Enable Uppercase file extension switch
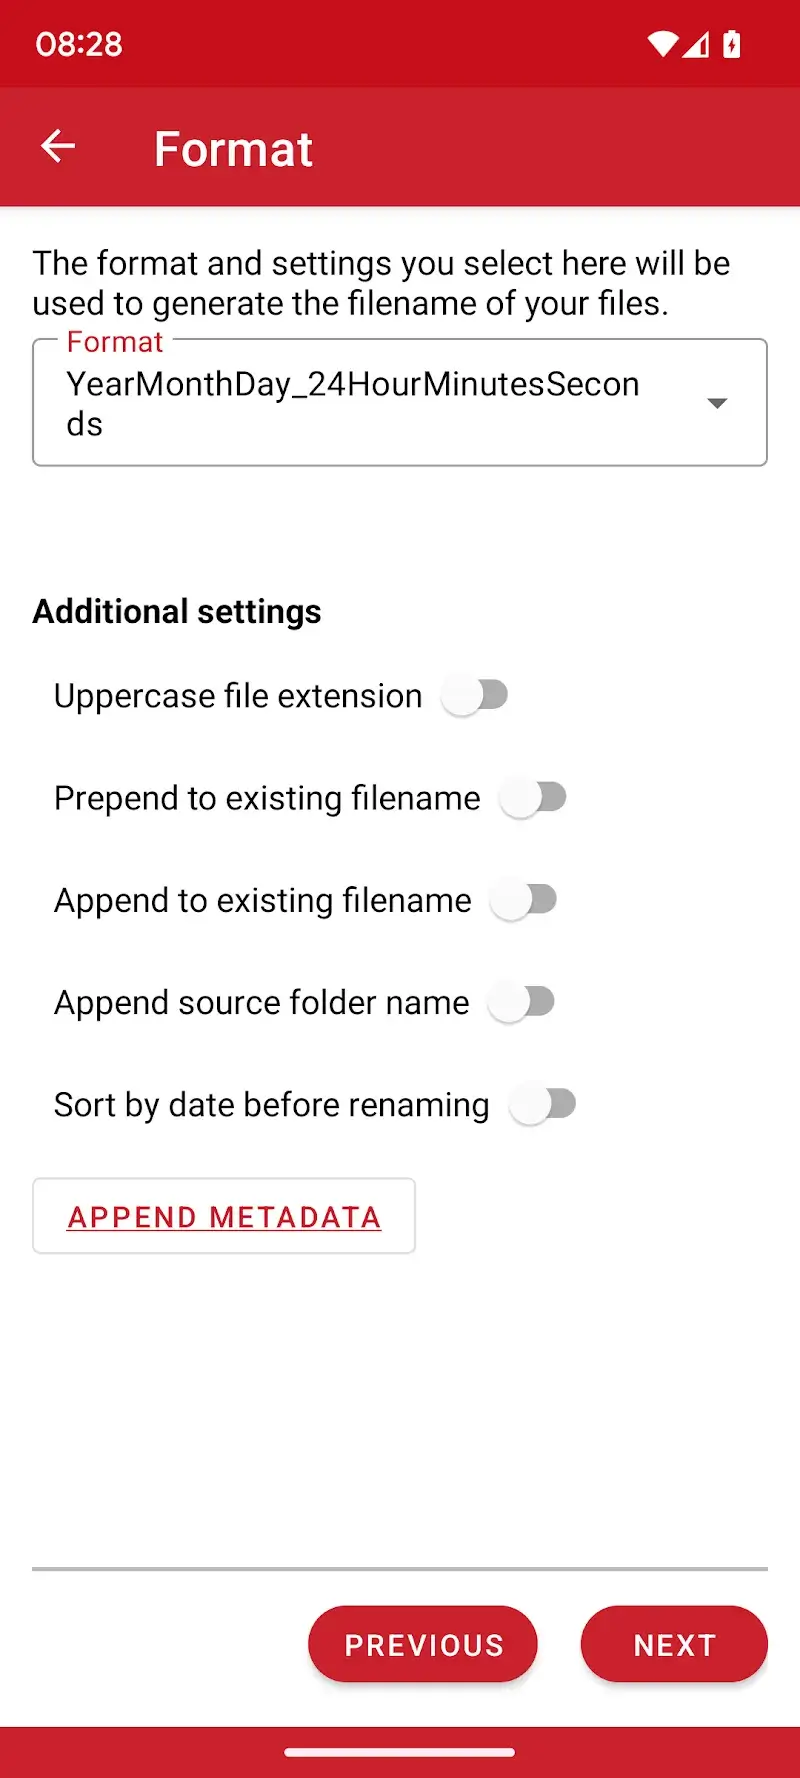The width and height of the screenshot is (800, 1778). (x=476, y=695)
